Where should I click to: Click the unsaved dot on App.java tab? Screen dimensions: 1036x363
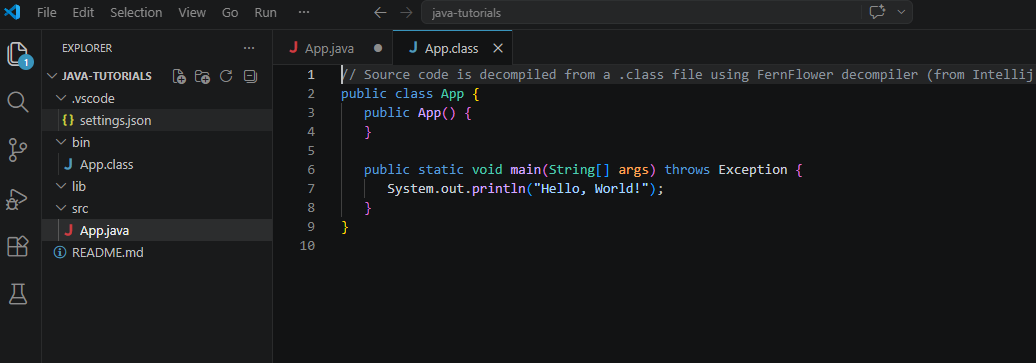[378, 48]
